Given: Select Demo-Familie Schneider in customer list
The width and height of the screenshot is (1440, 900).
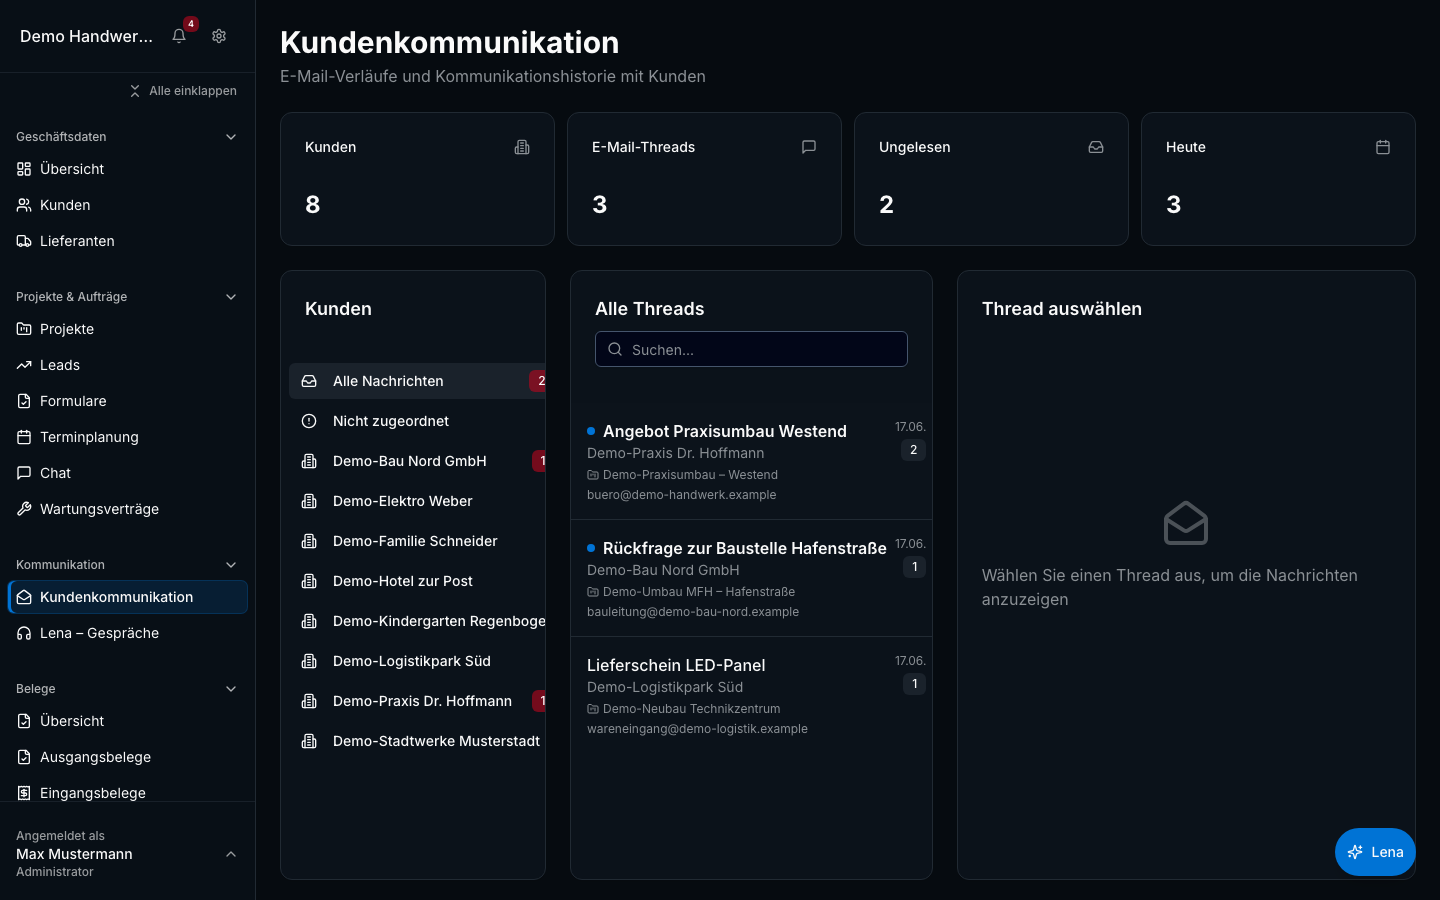Looking at the screenshot, I should 417,541.
